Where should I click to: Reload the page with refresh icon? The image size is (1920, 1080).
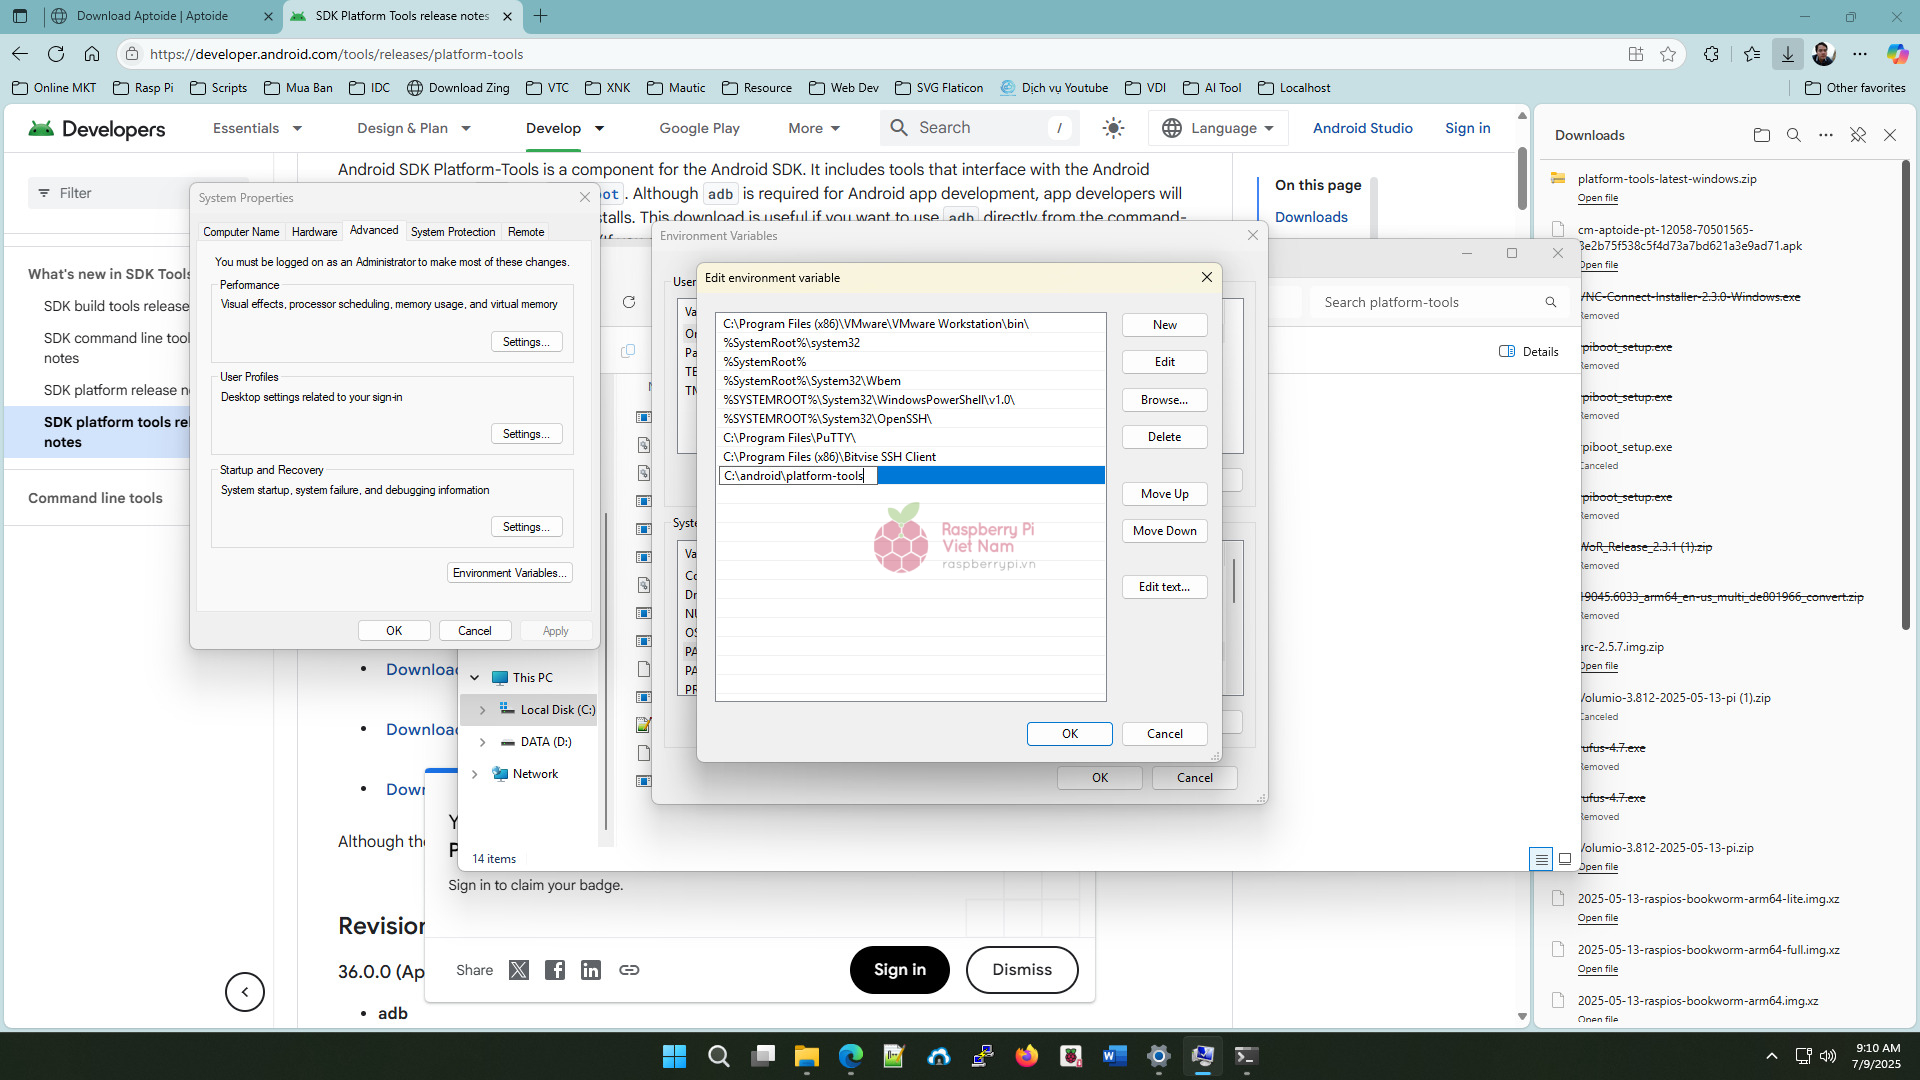click(x=56, y=54)
